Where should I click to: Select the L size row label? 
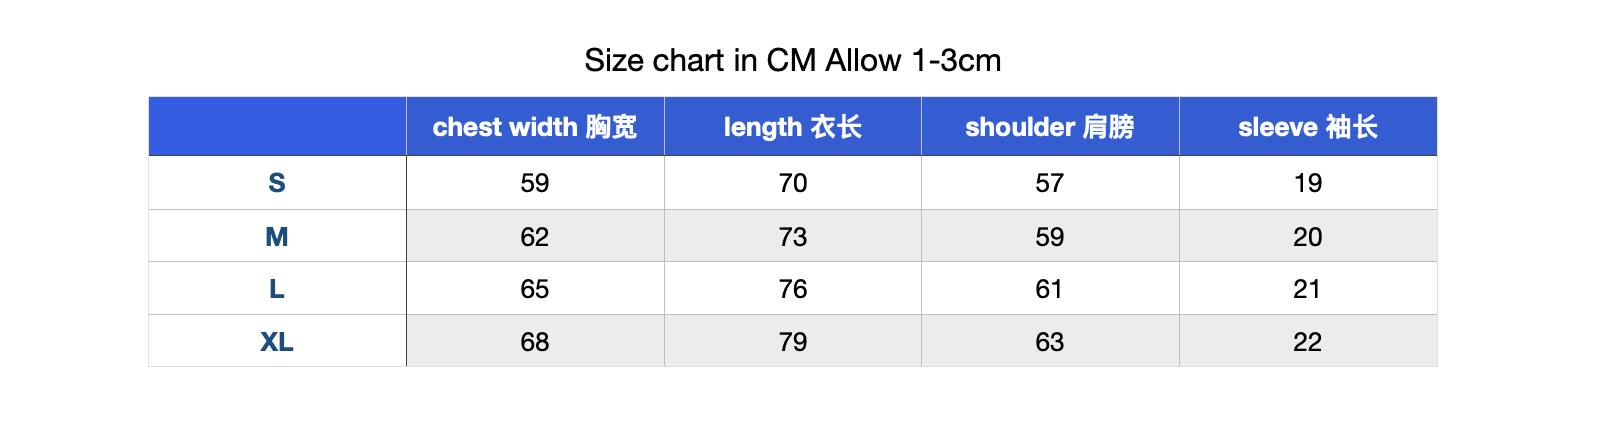tap(277, 289)
